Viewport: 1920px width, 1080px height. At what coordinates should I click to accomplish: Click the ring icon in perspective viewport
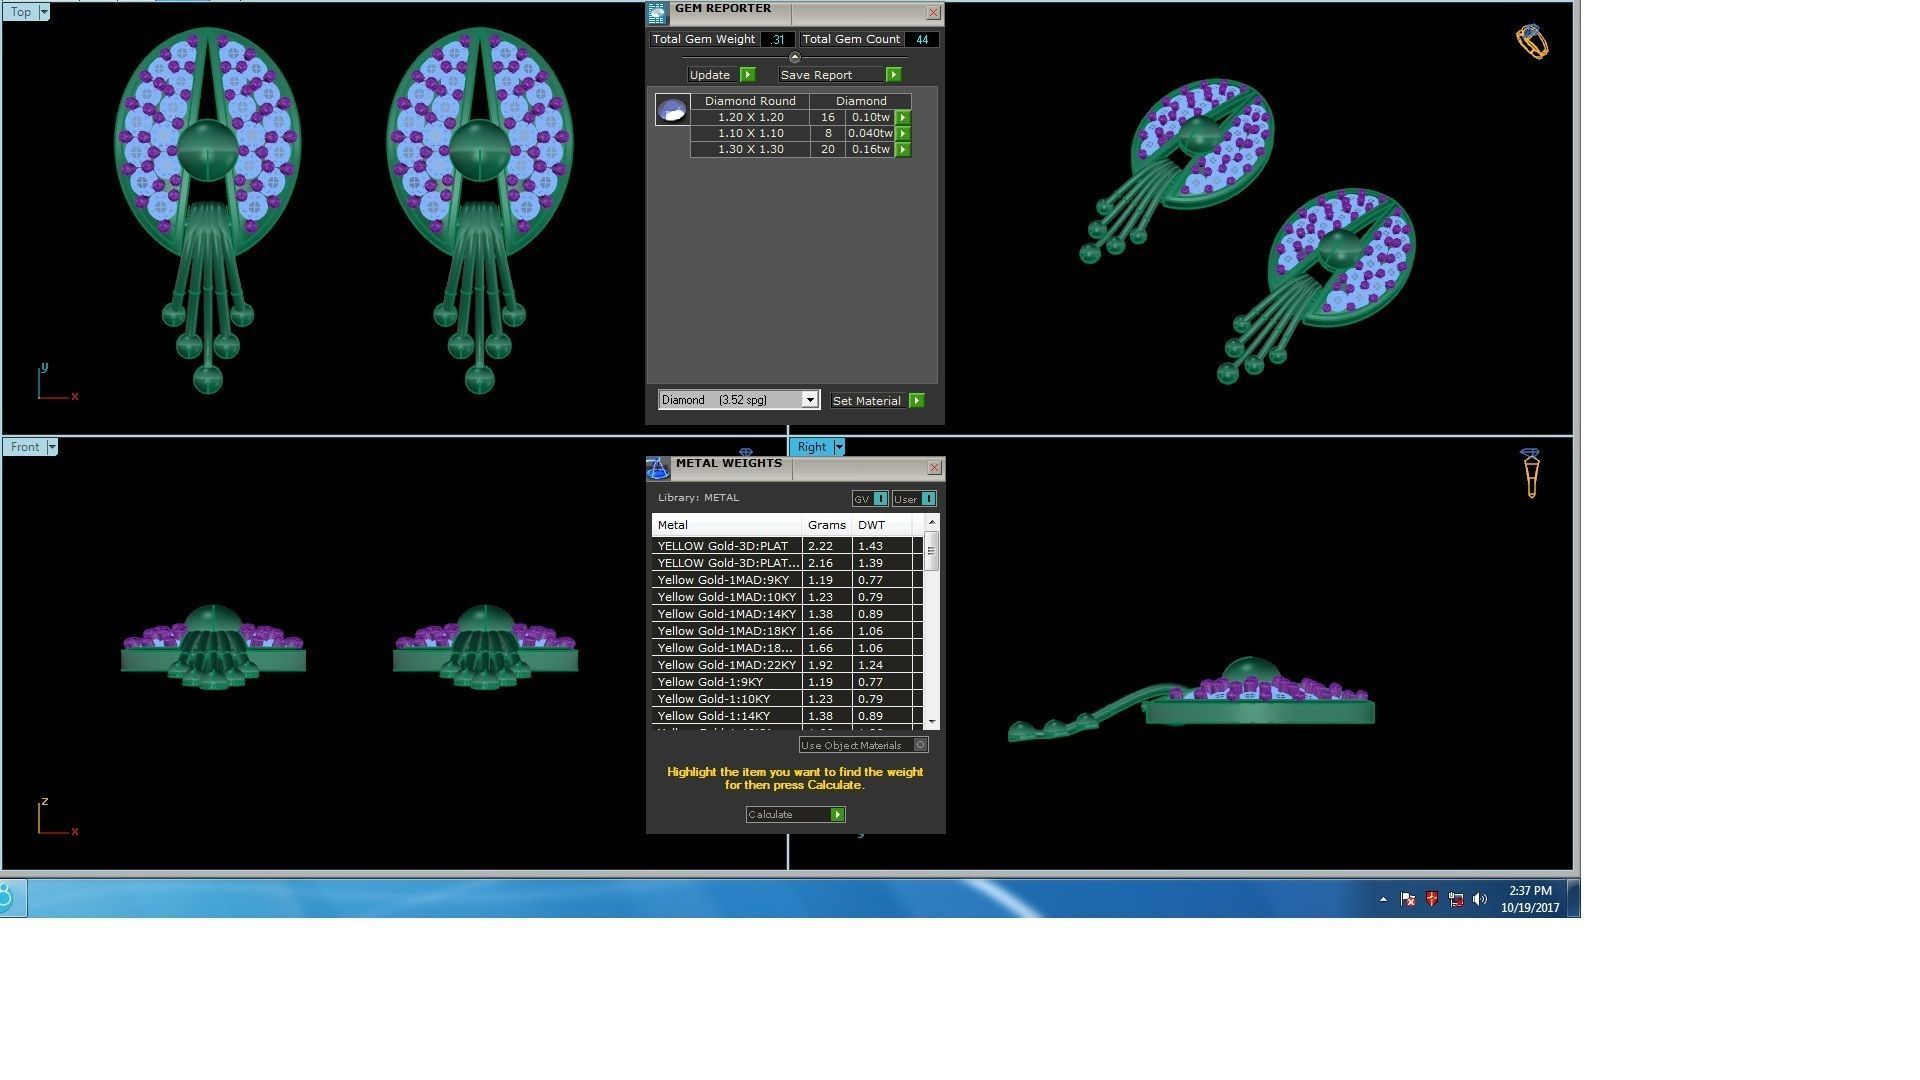point(1531,42)
